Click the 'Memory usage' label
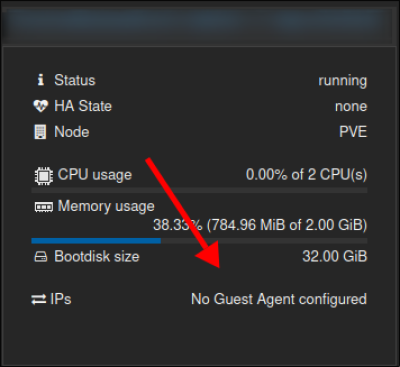The width and height of the screenshot is (400, 367). click(106, 206)
